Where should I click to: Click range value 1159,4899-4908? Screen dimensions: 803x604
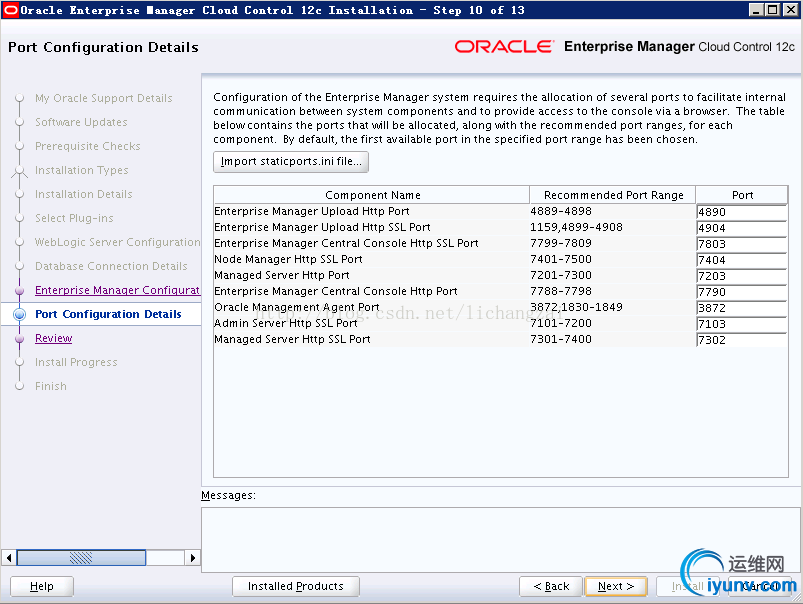(x=576, y=227)
